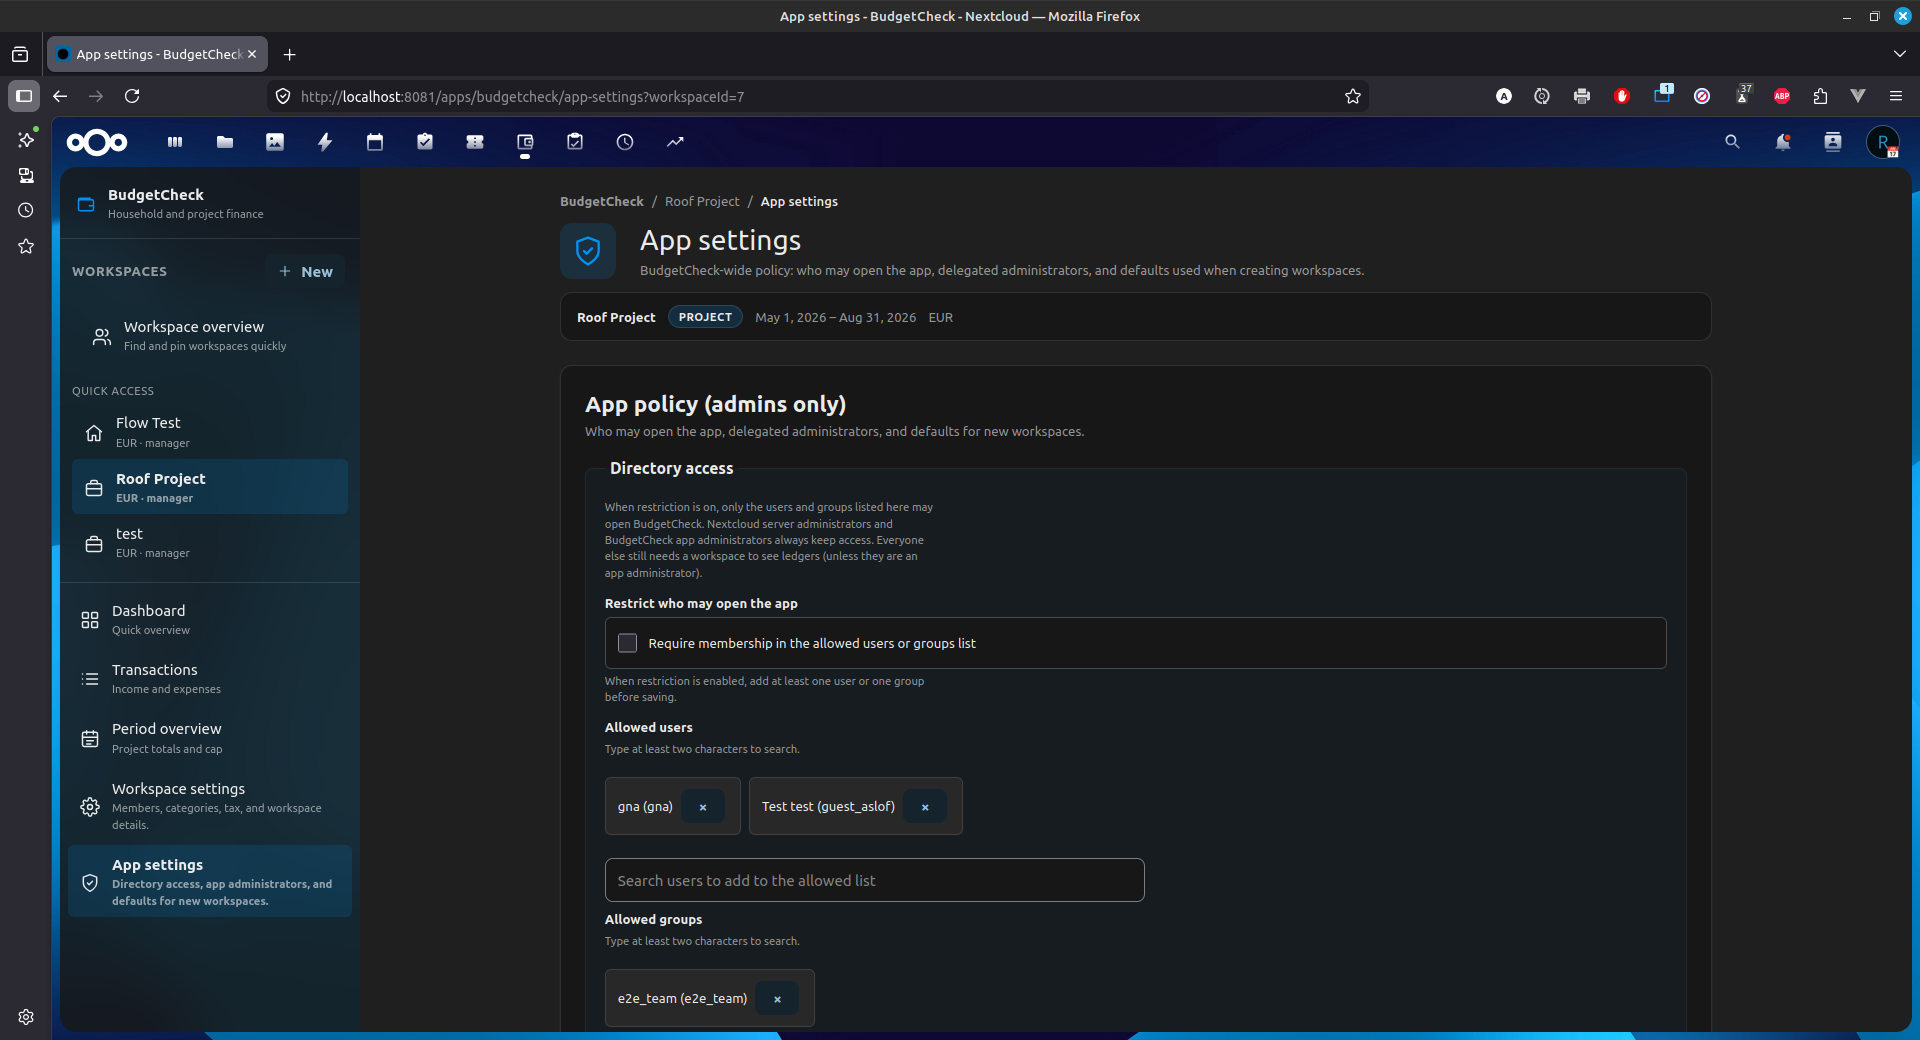
Task: Toggle Firefox sidebar button
Action: [24, 96]
